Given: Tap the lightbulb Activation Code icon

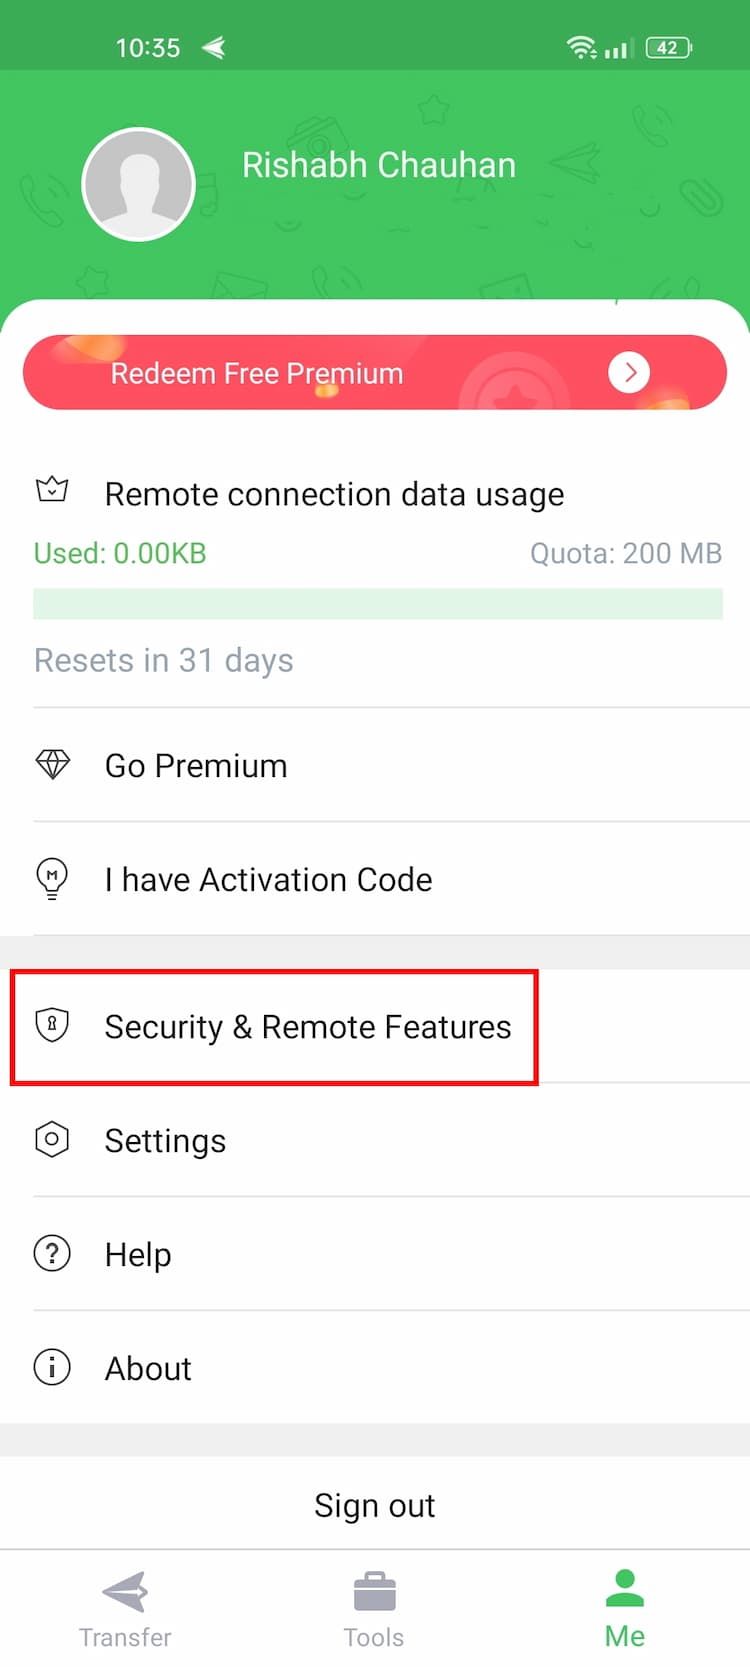Looking at the screenshot, I should [52, 879].
